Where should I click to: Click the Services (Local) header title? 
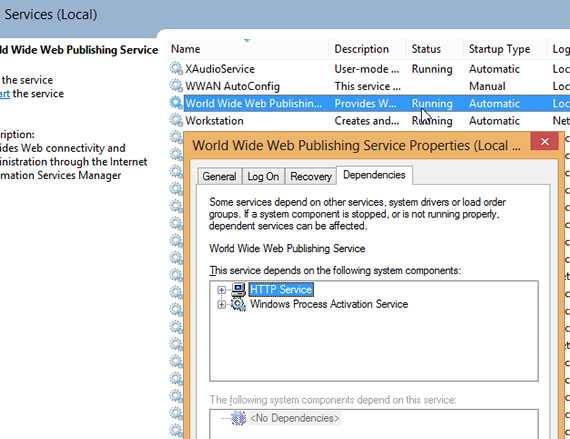click(x=51, y=15)
